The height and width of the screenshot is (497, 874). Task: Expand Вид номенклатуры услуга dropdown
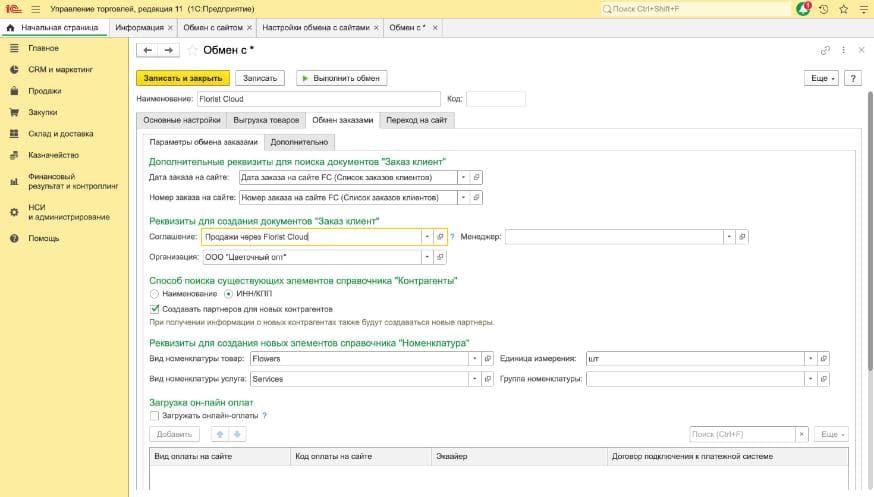click(x=475, y=379)
